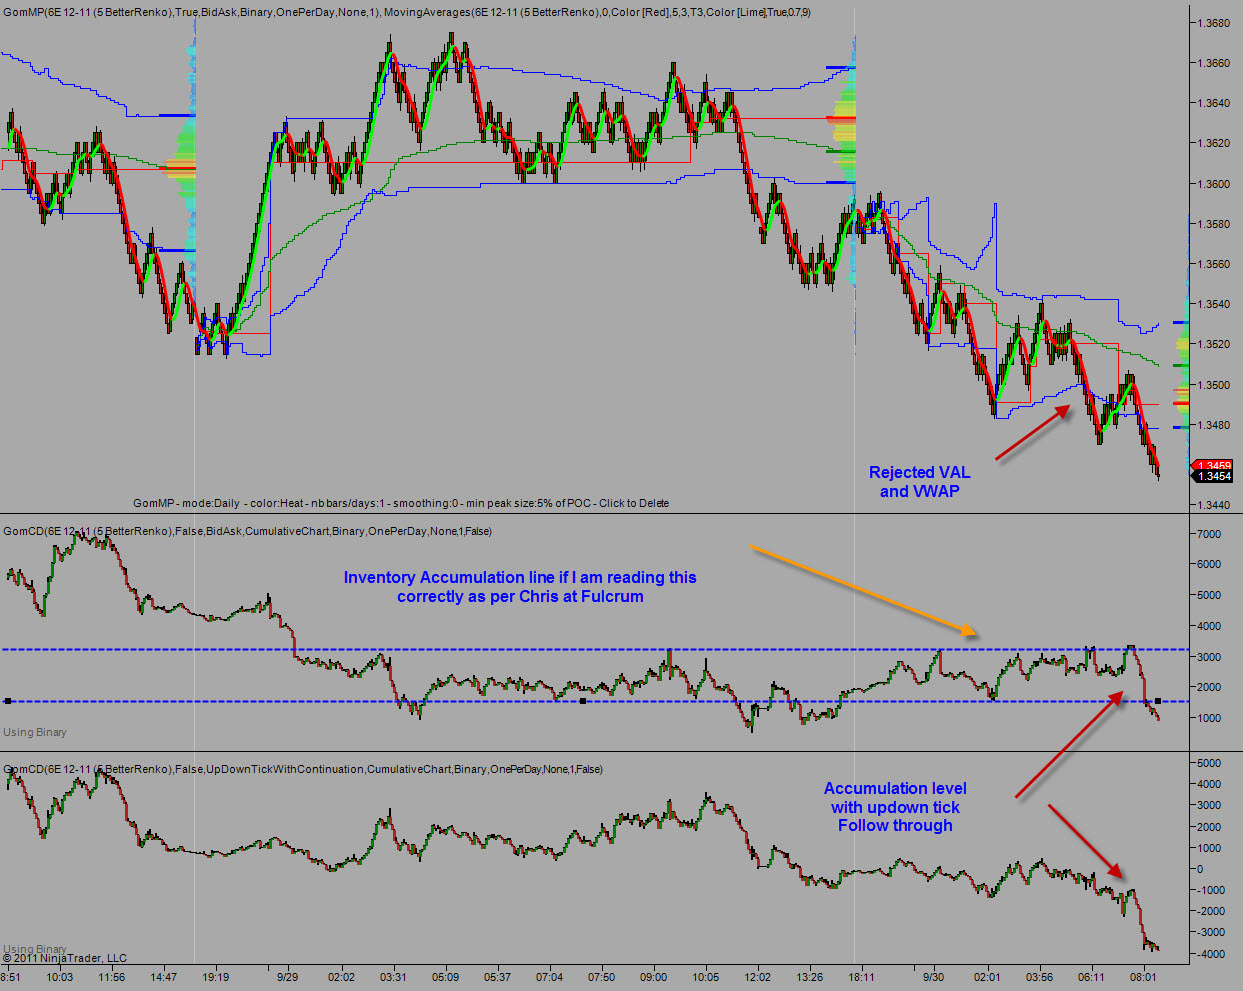Click the 1.3520 price axis label
This screenshot has height=991, width=1243.
click(x=1213, y=344)
